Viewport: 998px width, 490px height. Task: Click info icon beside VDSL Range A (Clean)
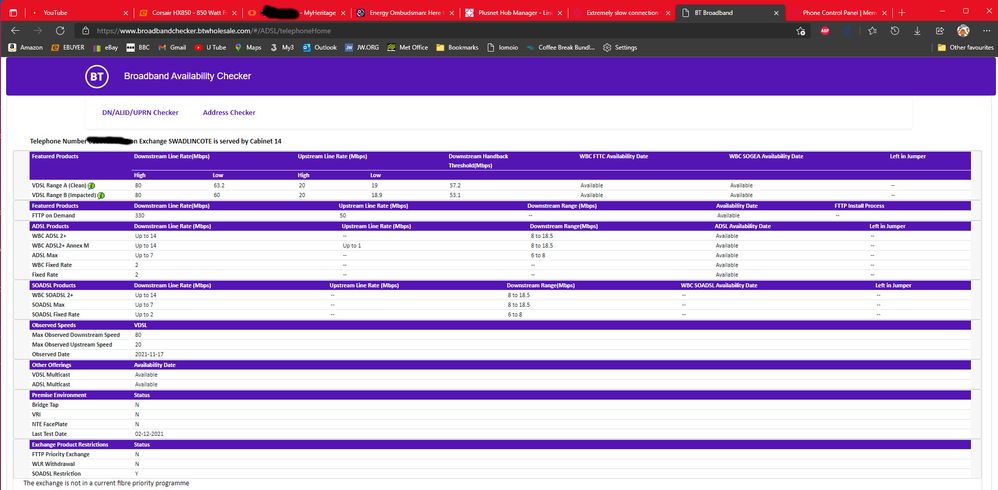pyautogui.click(x=91, y=186)
